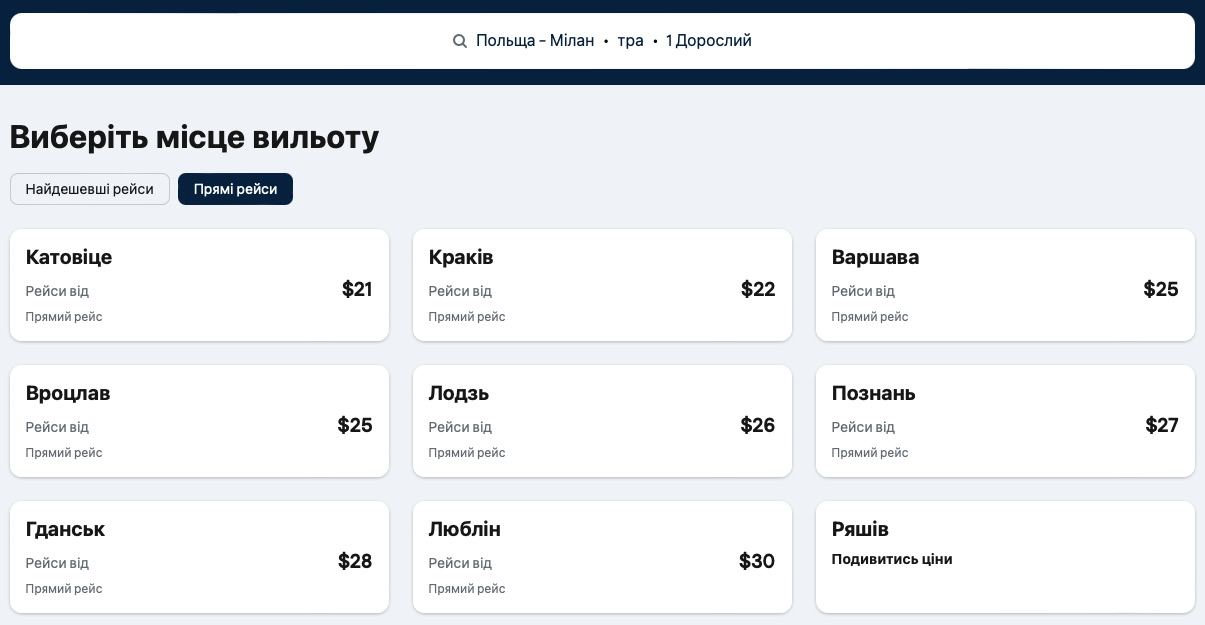This screenshot has height=625, width=1205.
Task: Pick Варшава as departure location
Action: click(1005, 285)
